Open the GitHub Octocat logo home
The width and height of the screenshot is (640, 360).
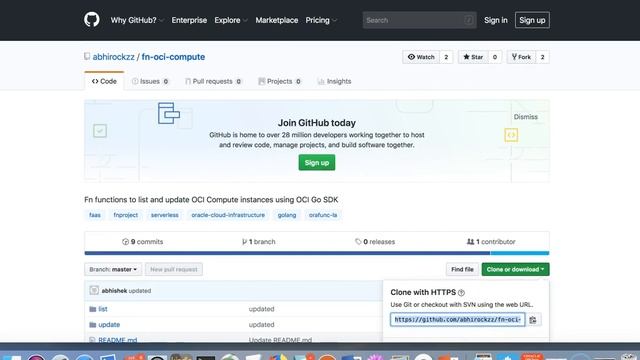[91, 20]
